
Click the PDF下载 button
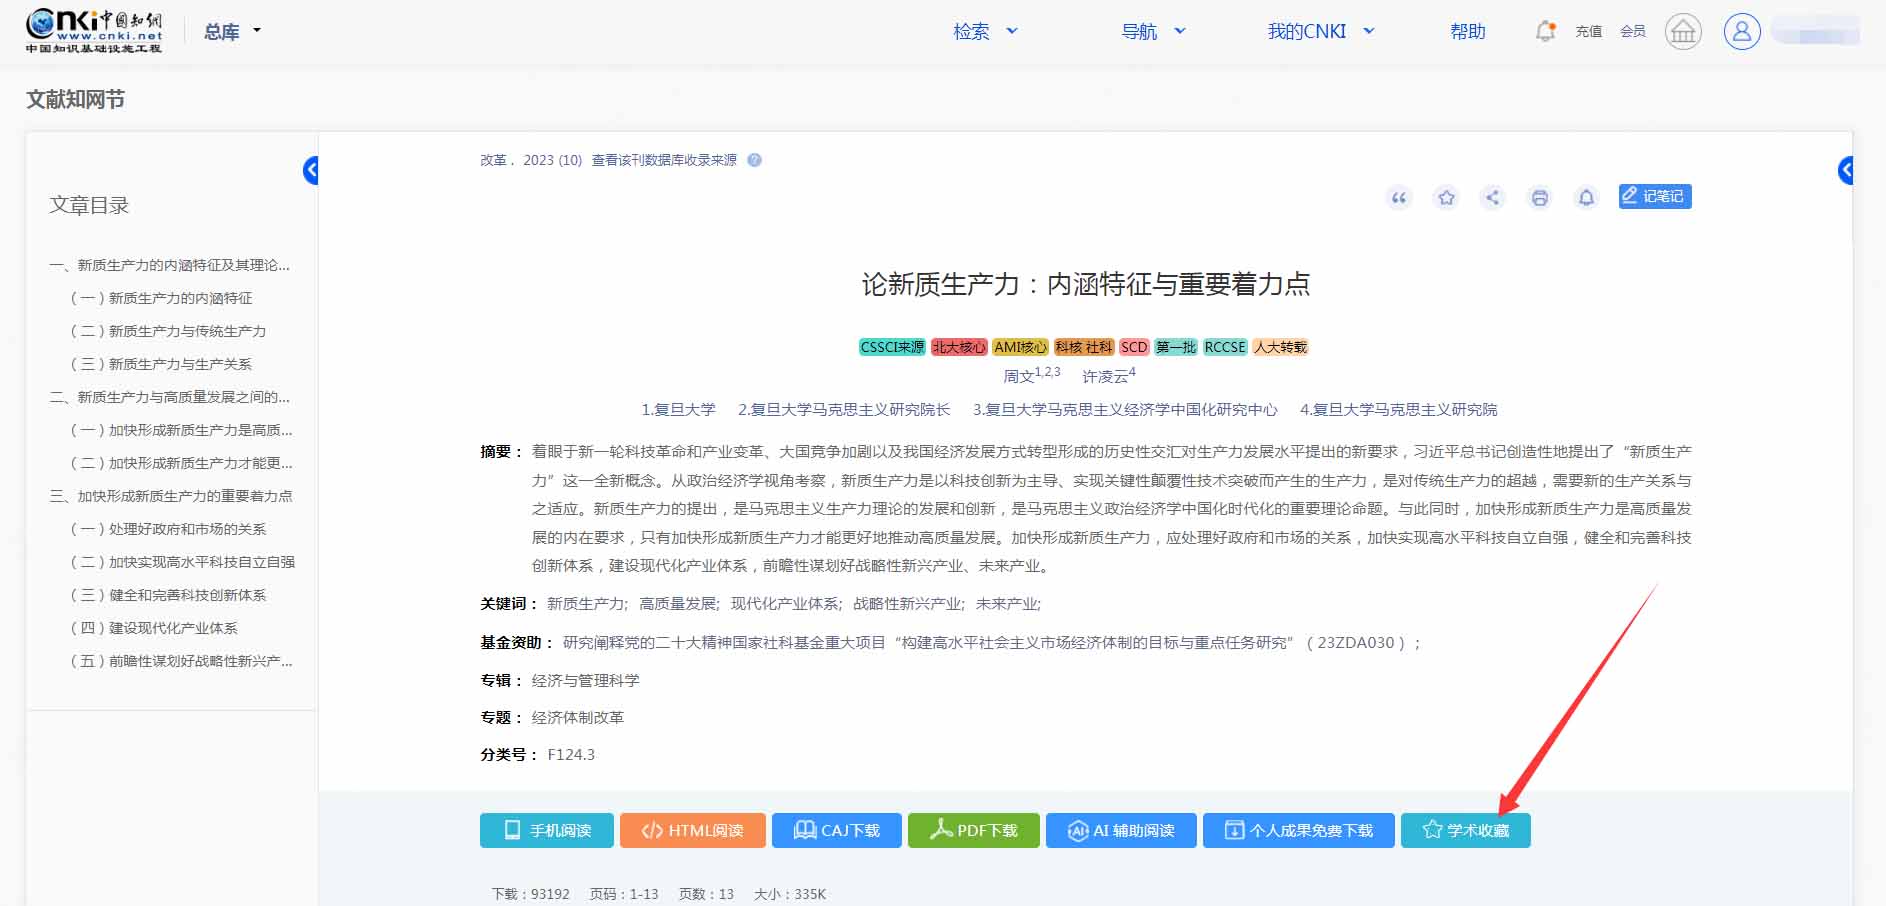pos(973,830)
